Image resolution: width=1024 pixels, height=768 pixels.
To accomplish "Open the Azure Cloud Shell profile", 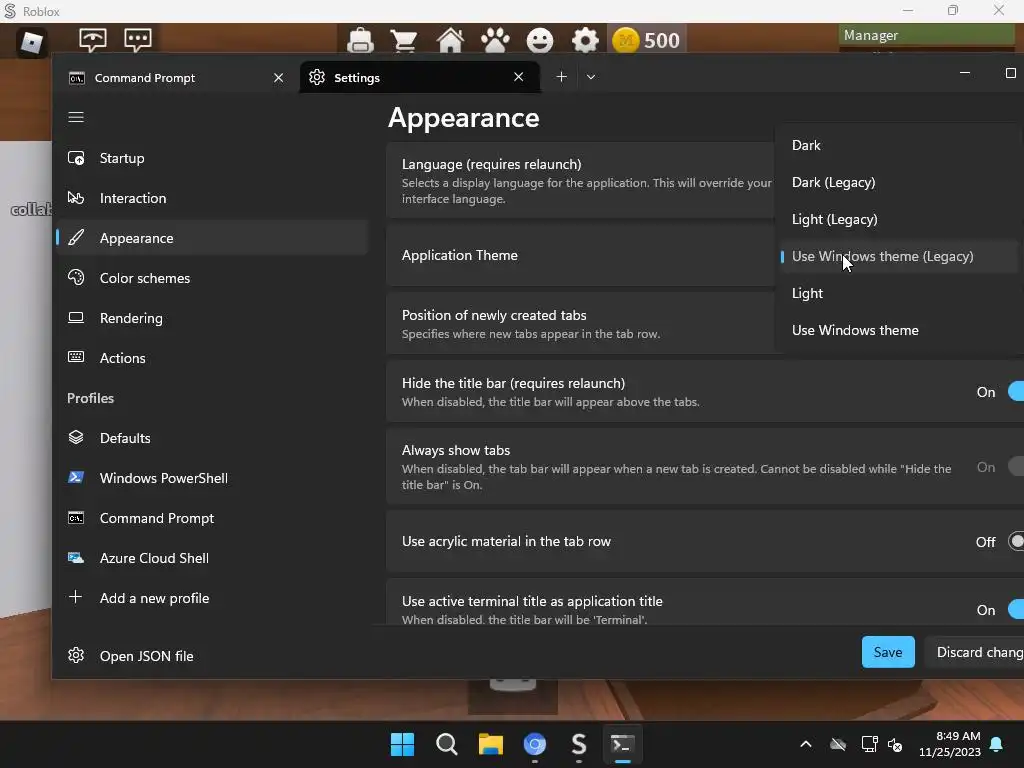I will tap(212, 558).
